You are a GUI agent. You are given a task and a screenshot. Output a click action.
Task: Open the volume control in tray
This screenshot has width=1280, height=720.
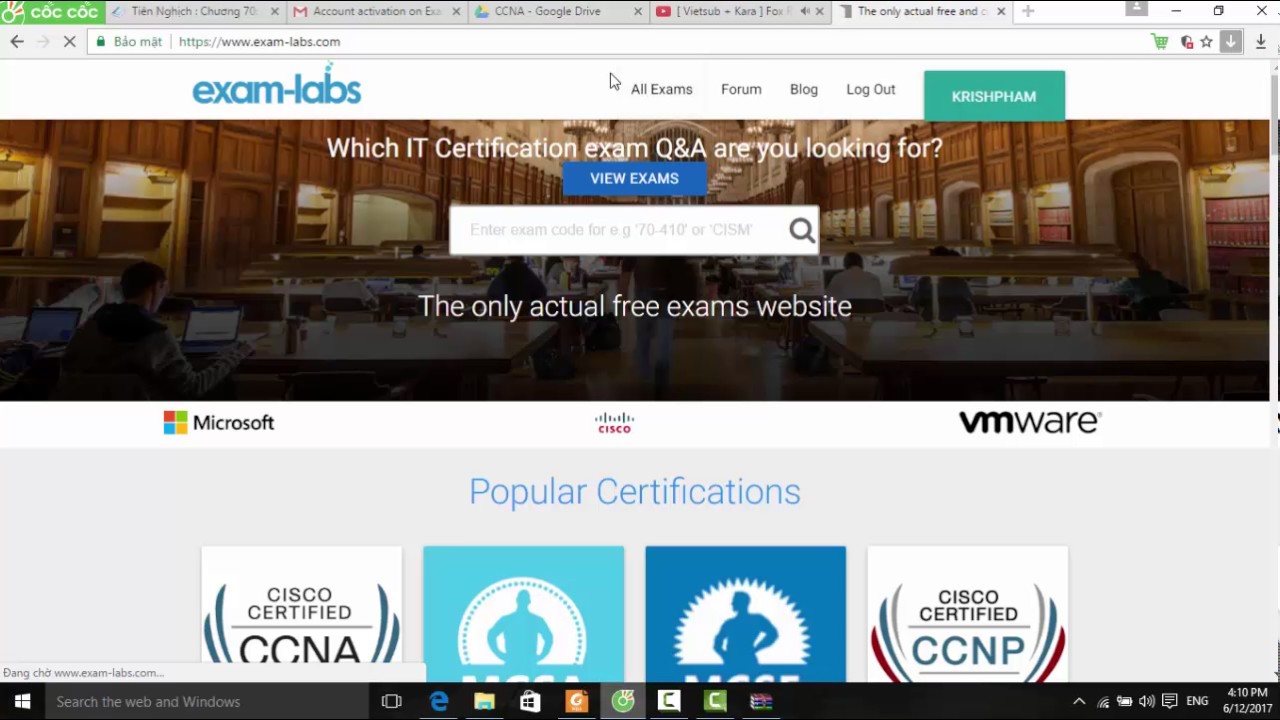[x=1146, y=701]
